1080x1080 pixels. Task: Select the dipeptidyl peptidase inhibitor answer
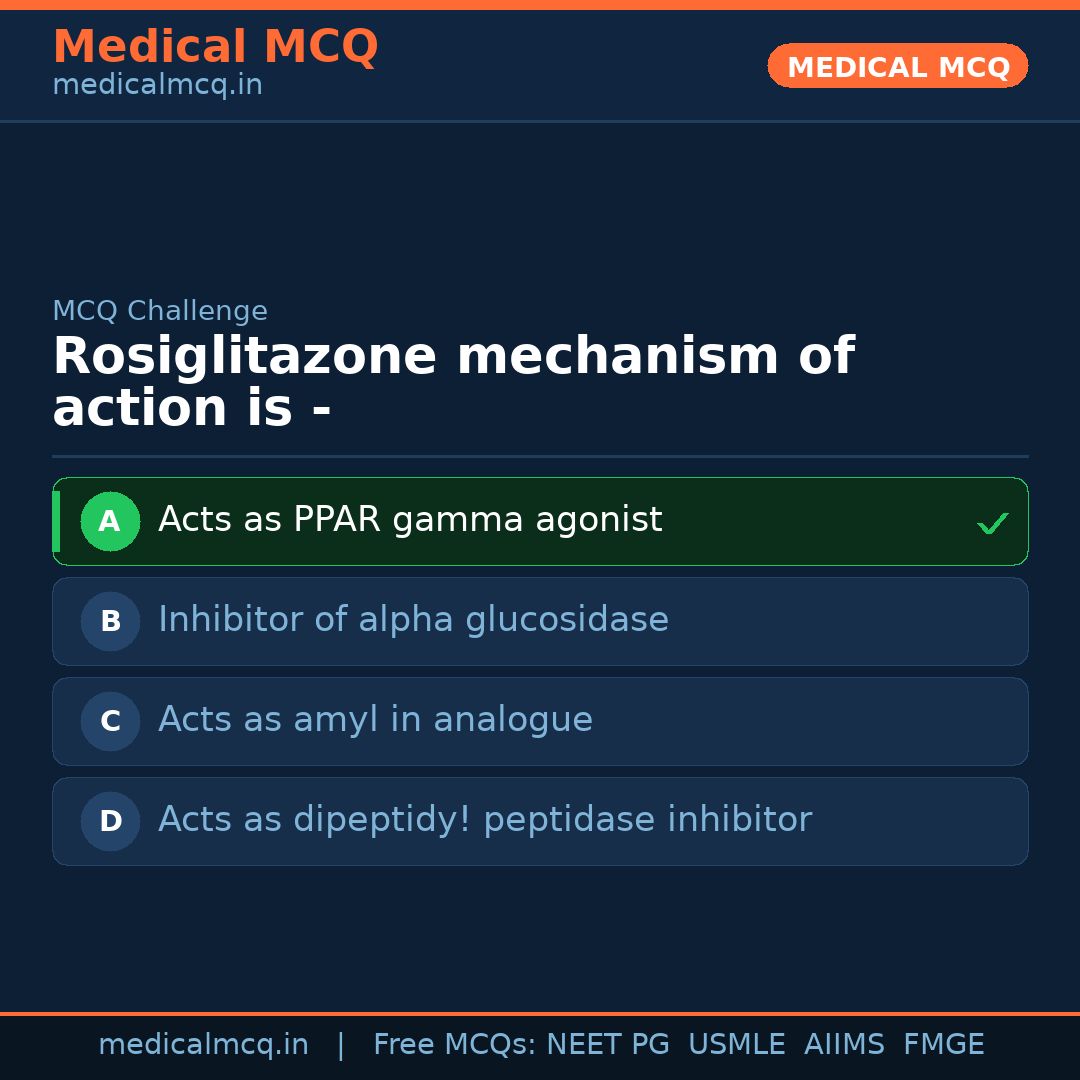pos(485,820)
